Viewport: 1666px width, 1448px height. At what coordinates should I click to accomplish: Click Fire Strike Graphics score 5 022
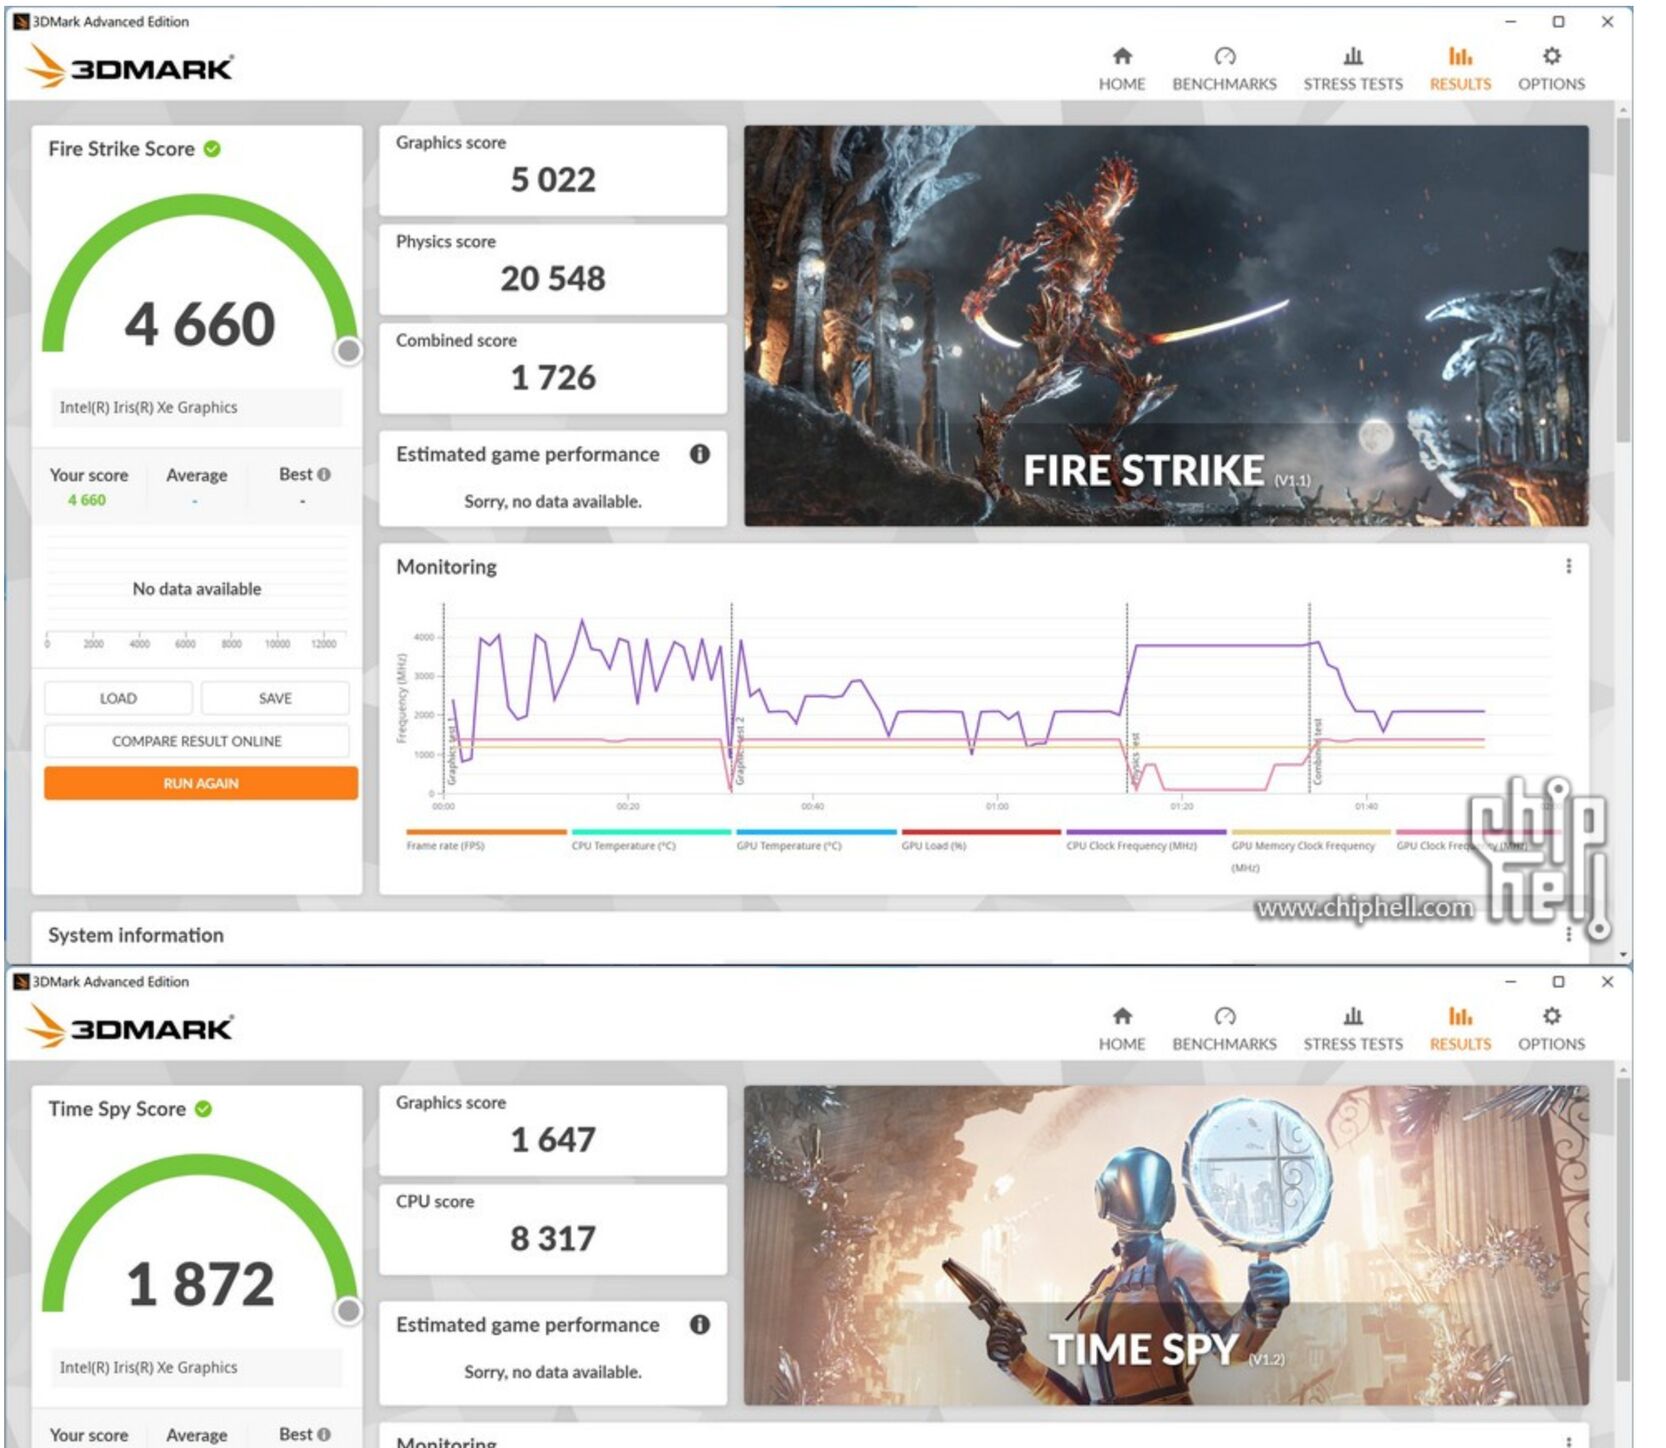coord(553,180)
